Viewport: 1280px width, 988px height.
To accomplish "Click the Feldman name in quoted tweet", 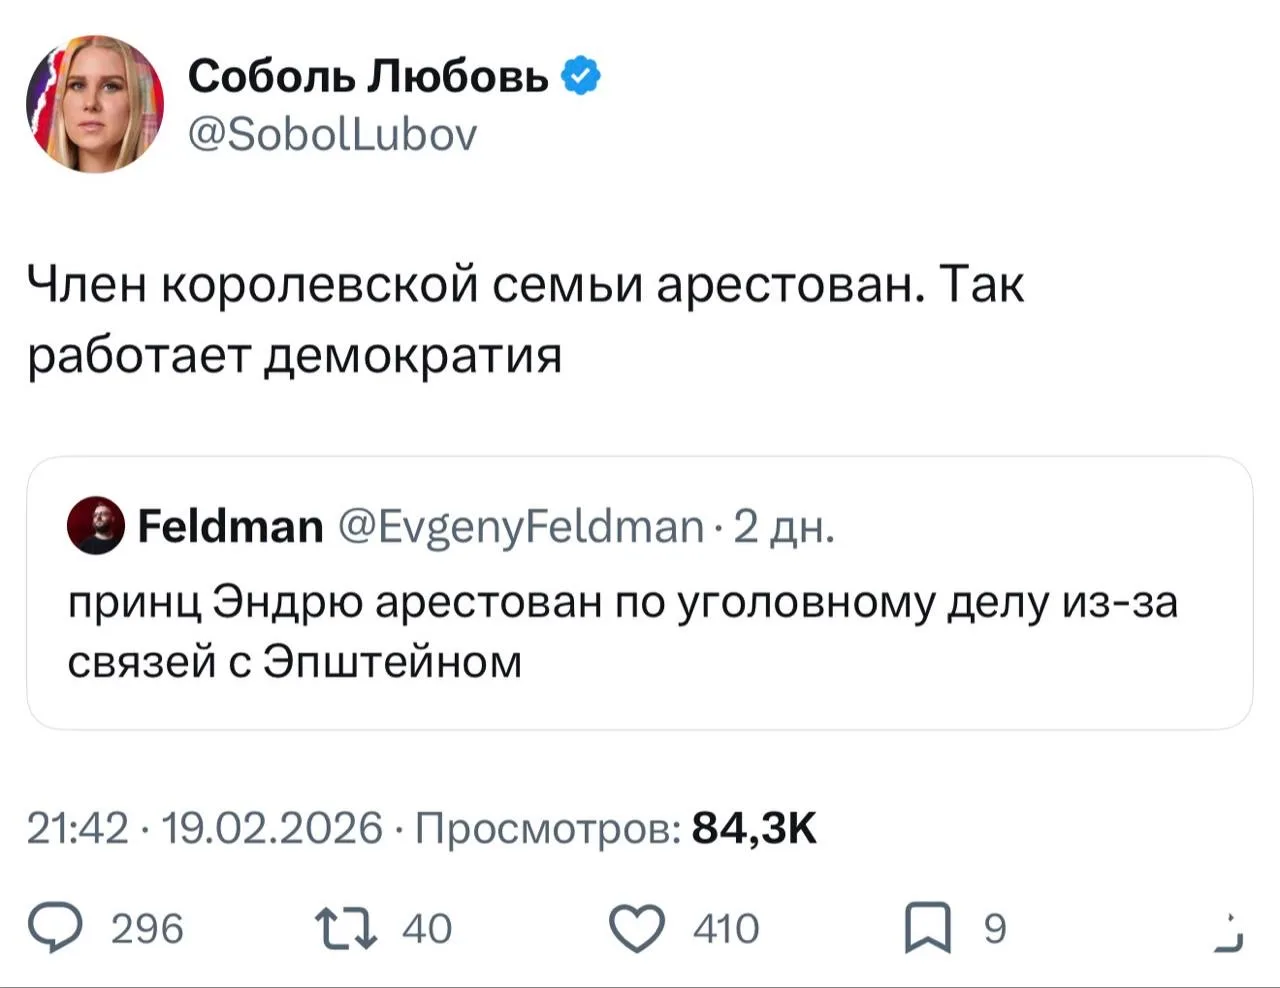I will pyautogui.click(x=230, y=525).
